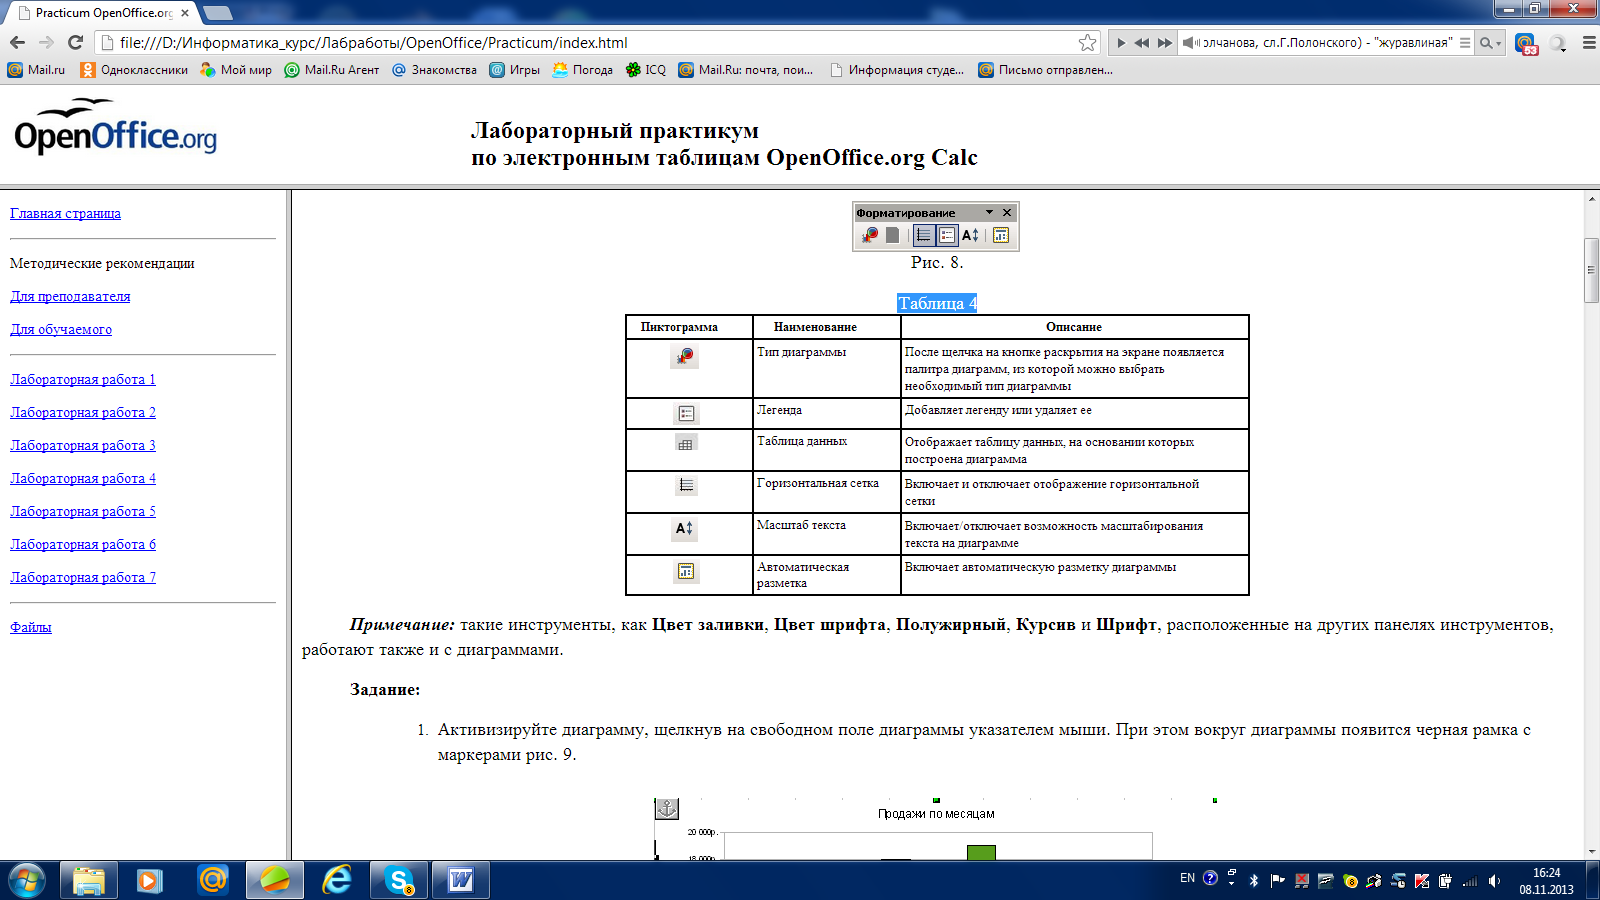Open Для преподавателя link

(70, 296)
